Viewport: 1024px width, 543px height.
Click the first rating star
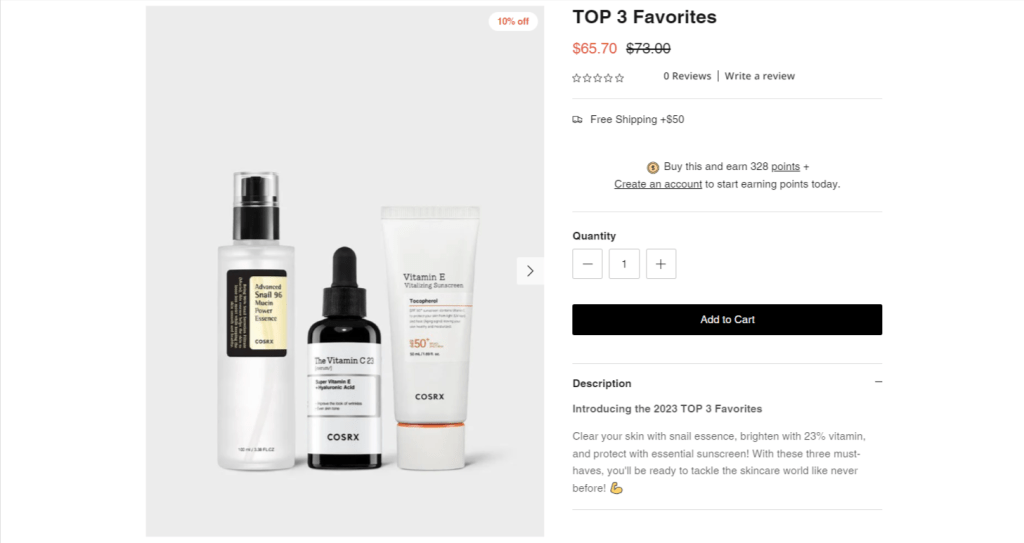[577, 78]
